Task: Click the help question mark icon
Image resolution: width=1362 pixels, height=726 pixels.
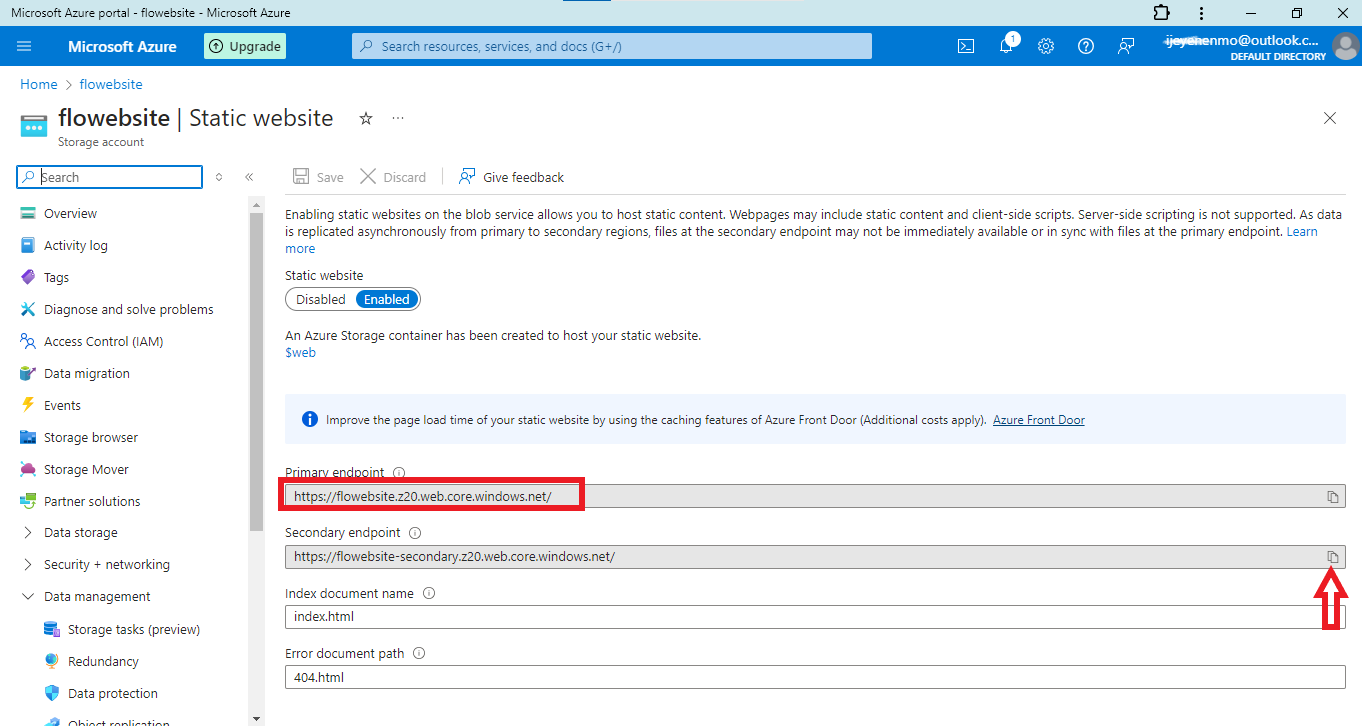Action: pos(1086,46)
